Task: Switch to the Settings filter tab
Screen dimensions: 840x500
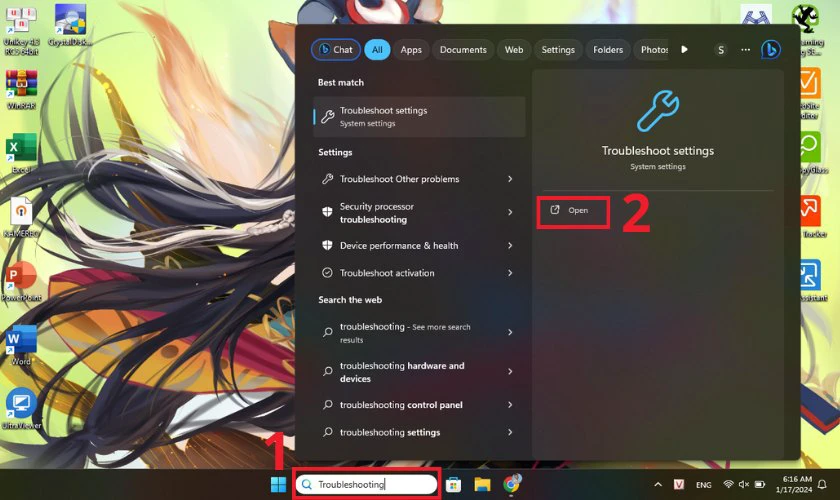Action: pos(558,50)
